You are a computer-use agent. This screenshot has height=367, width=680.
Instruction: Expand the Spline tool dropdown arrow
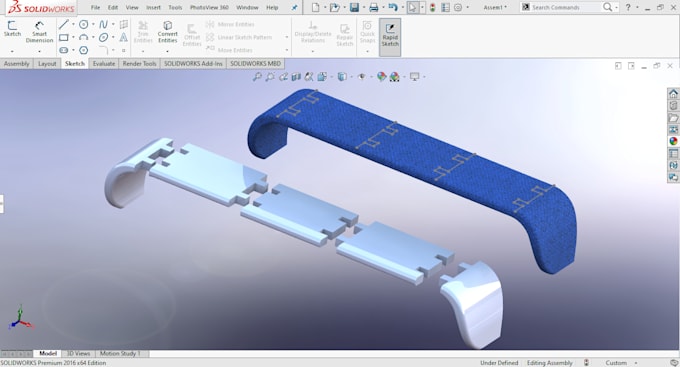pos(113,24)
